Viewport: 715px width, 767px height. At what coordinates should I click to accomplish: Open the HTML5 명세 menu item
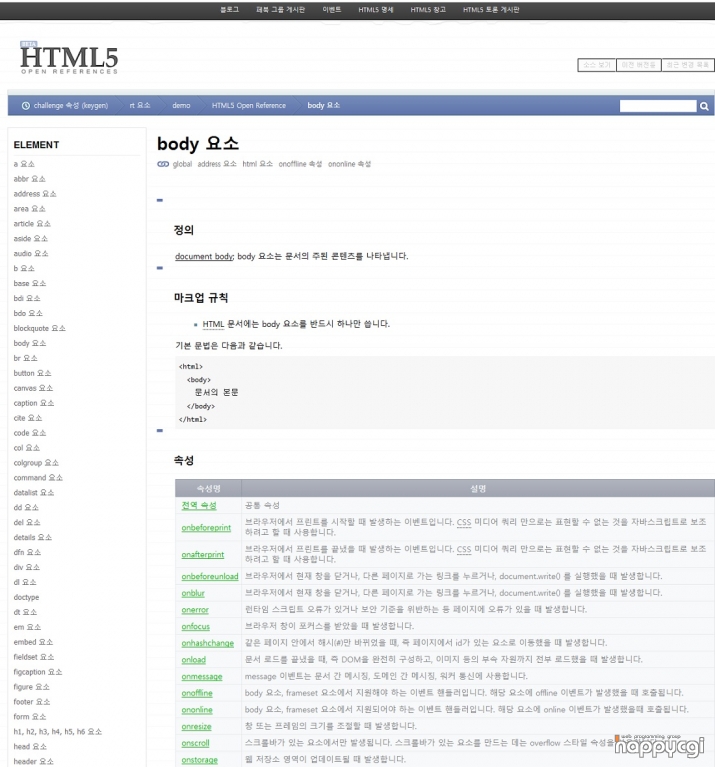point(376,10)
